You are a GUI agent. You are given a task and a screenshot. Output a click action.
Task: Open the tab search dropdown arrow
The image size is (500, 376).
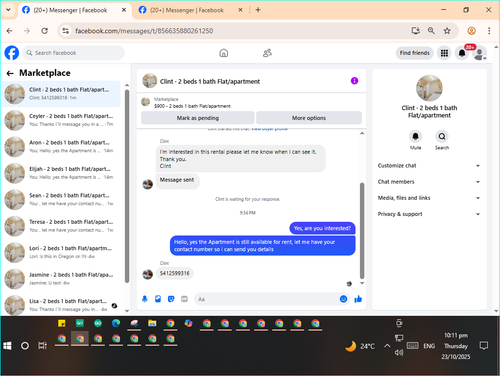pyautogui.click(x=8, y=10)
